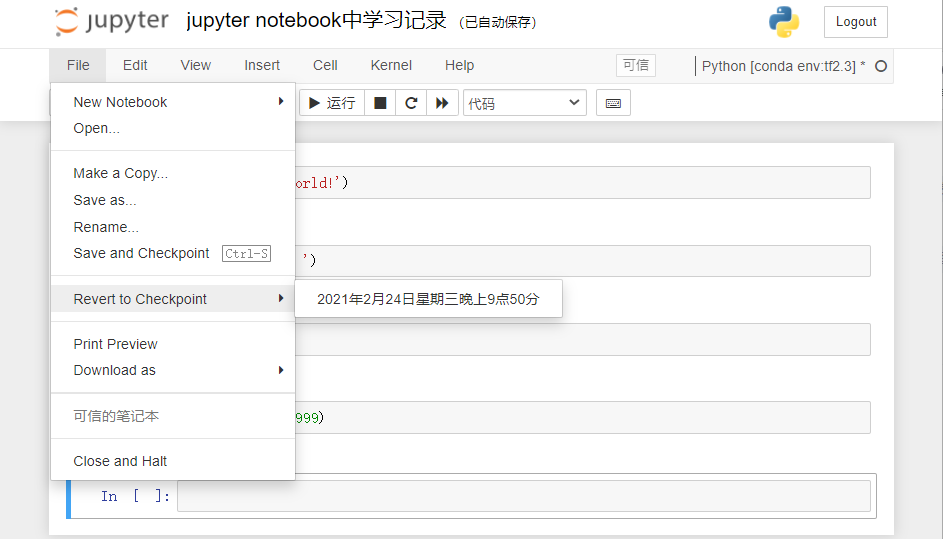This screenshot has height=539, width=943.
Task: Open the Cell menu
Action: point(325,65)
